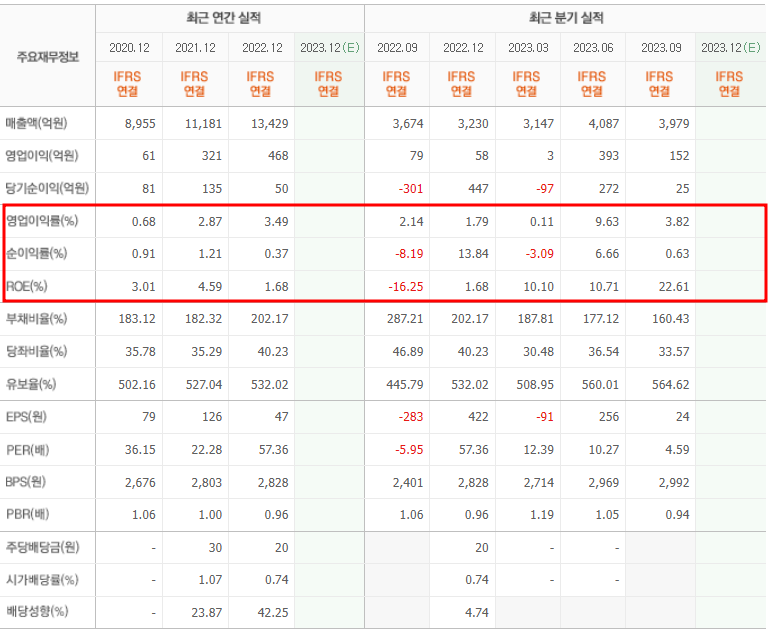The width and height of the screenshot is (774, 634).
Task: Click the 2021.12 column header
Action: (x=195, y=48)
